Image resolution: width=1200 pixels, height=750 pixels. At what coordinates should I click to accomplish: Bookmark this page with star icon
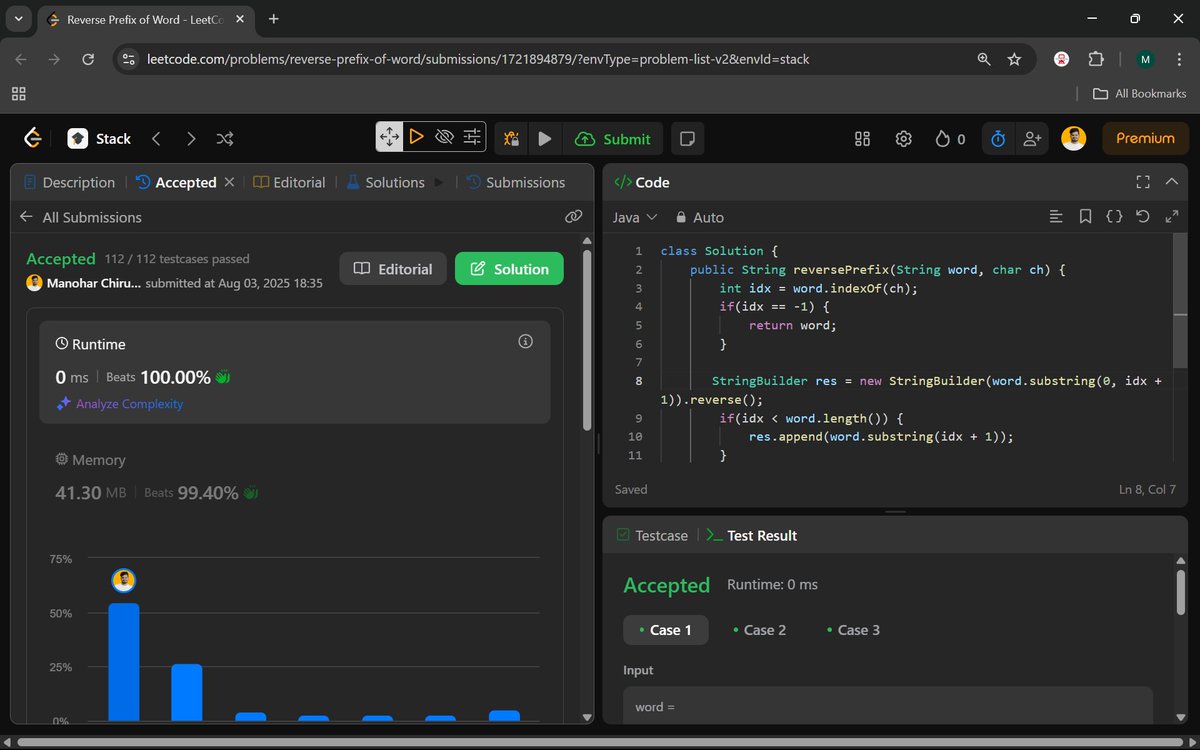[x=1014, y=59]
